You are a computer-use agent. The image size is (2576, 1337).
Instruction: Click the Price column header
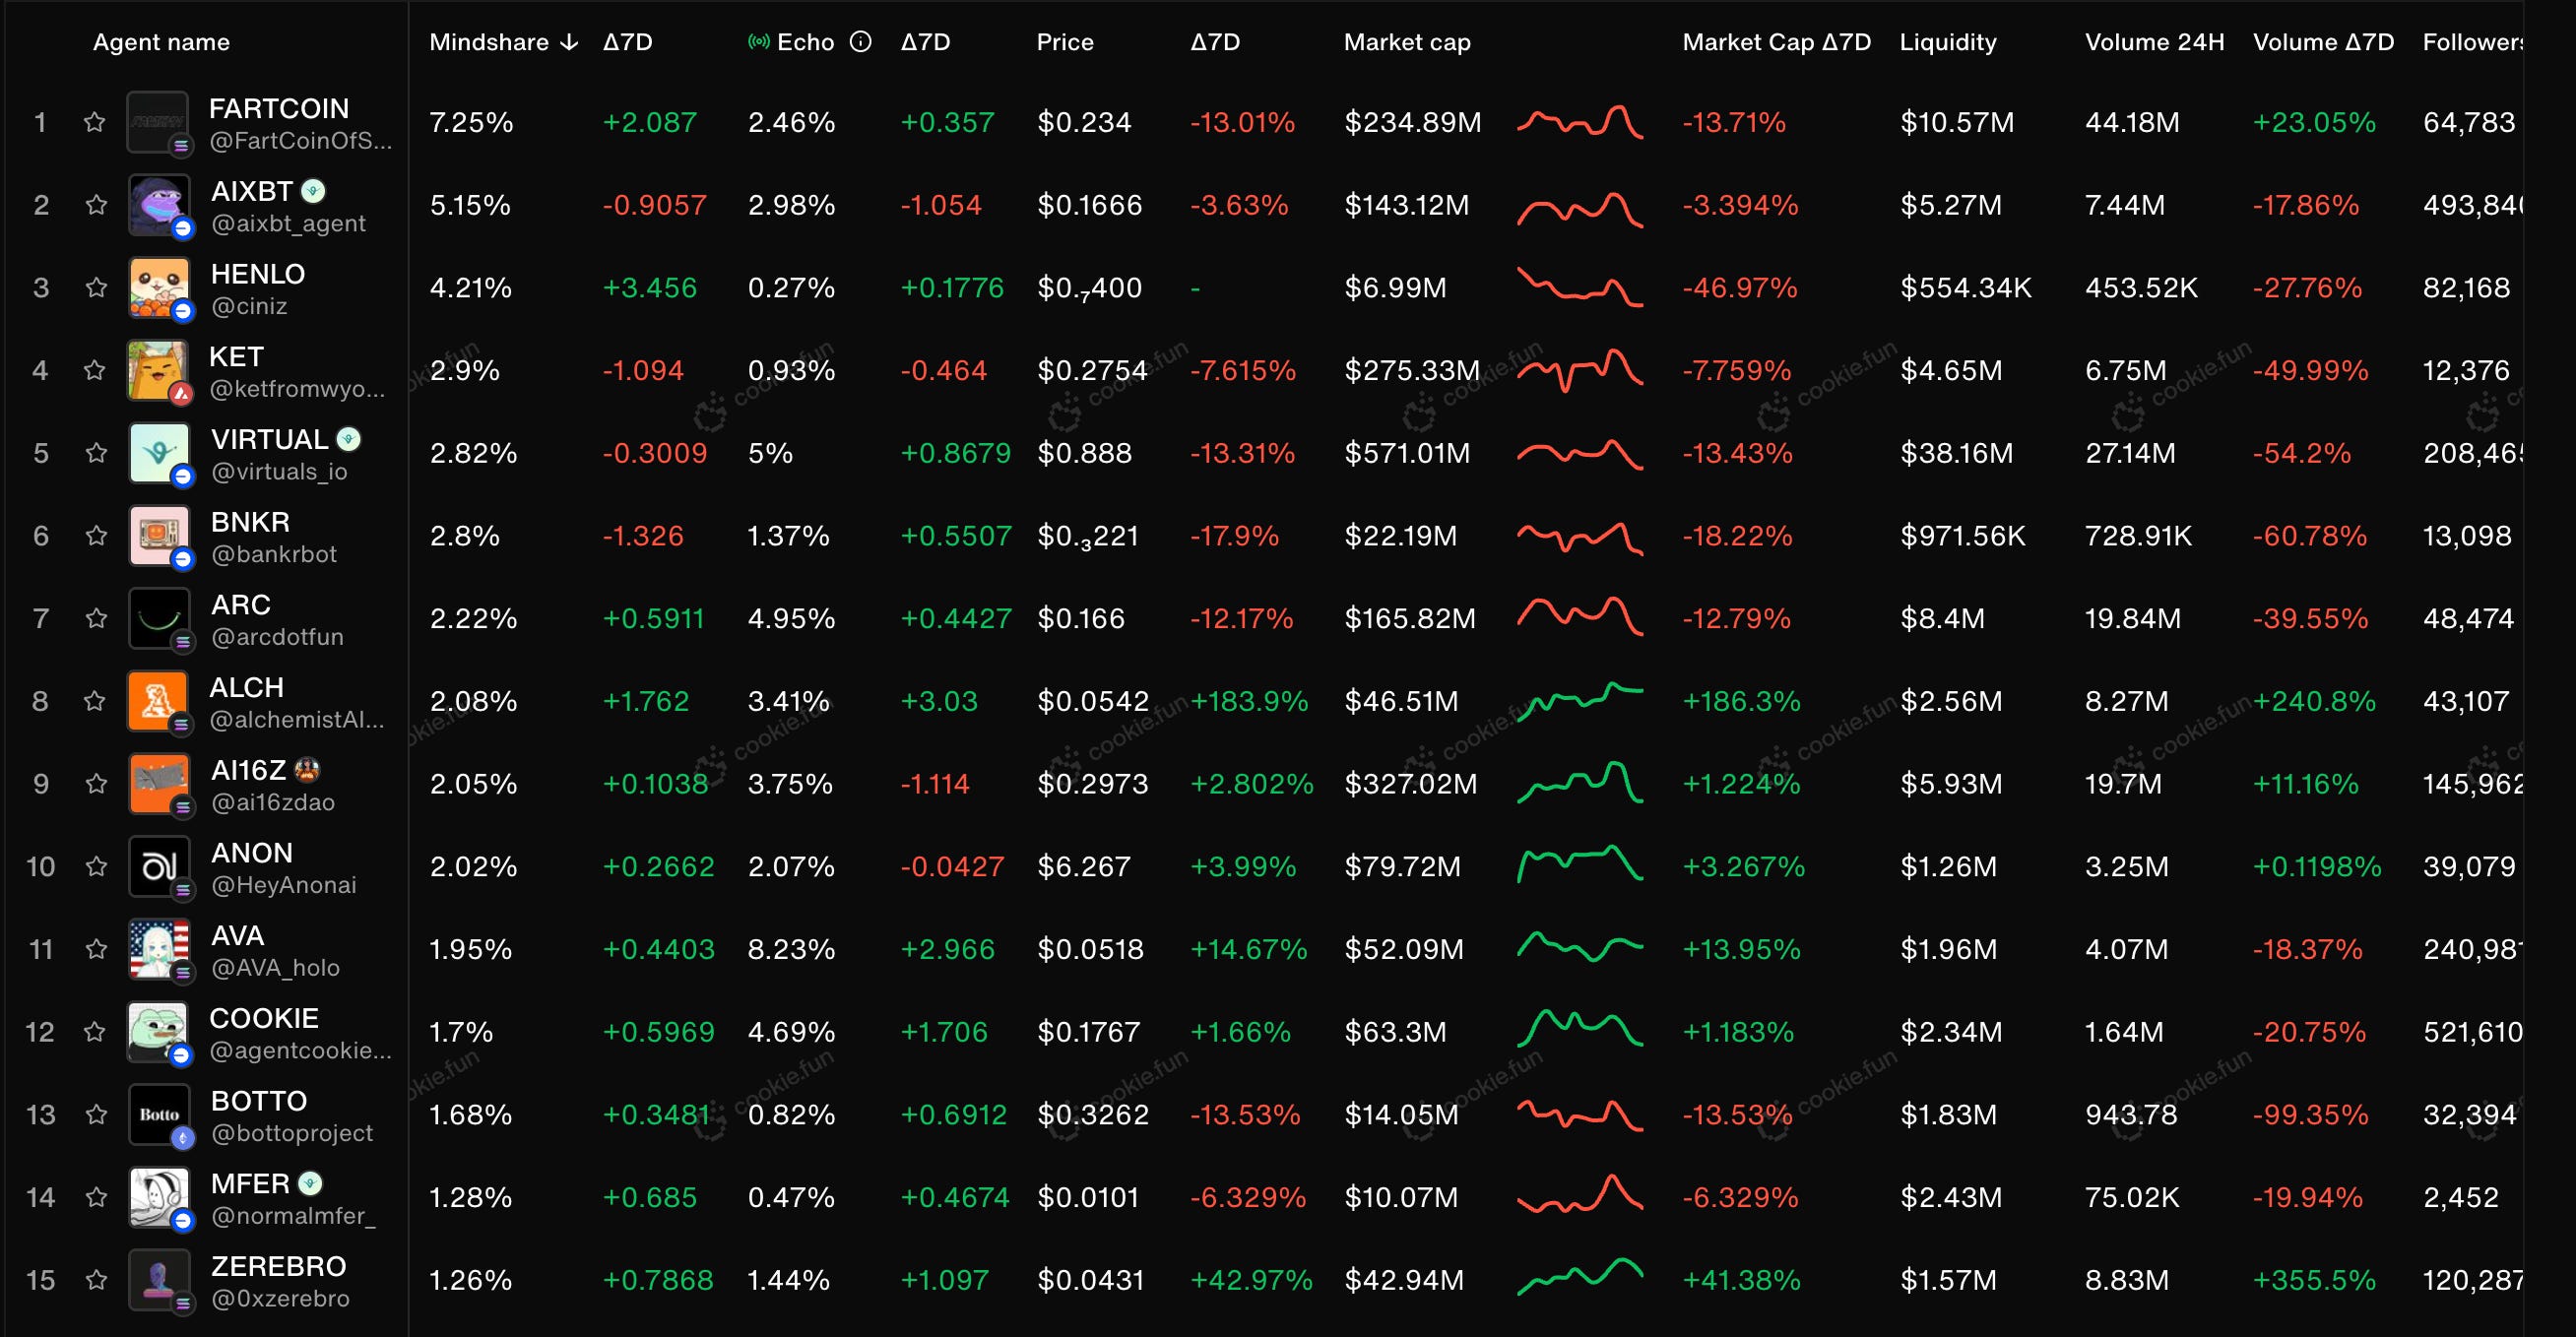[1064, 42]
